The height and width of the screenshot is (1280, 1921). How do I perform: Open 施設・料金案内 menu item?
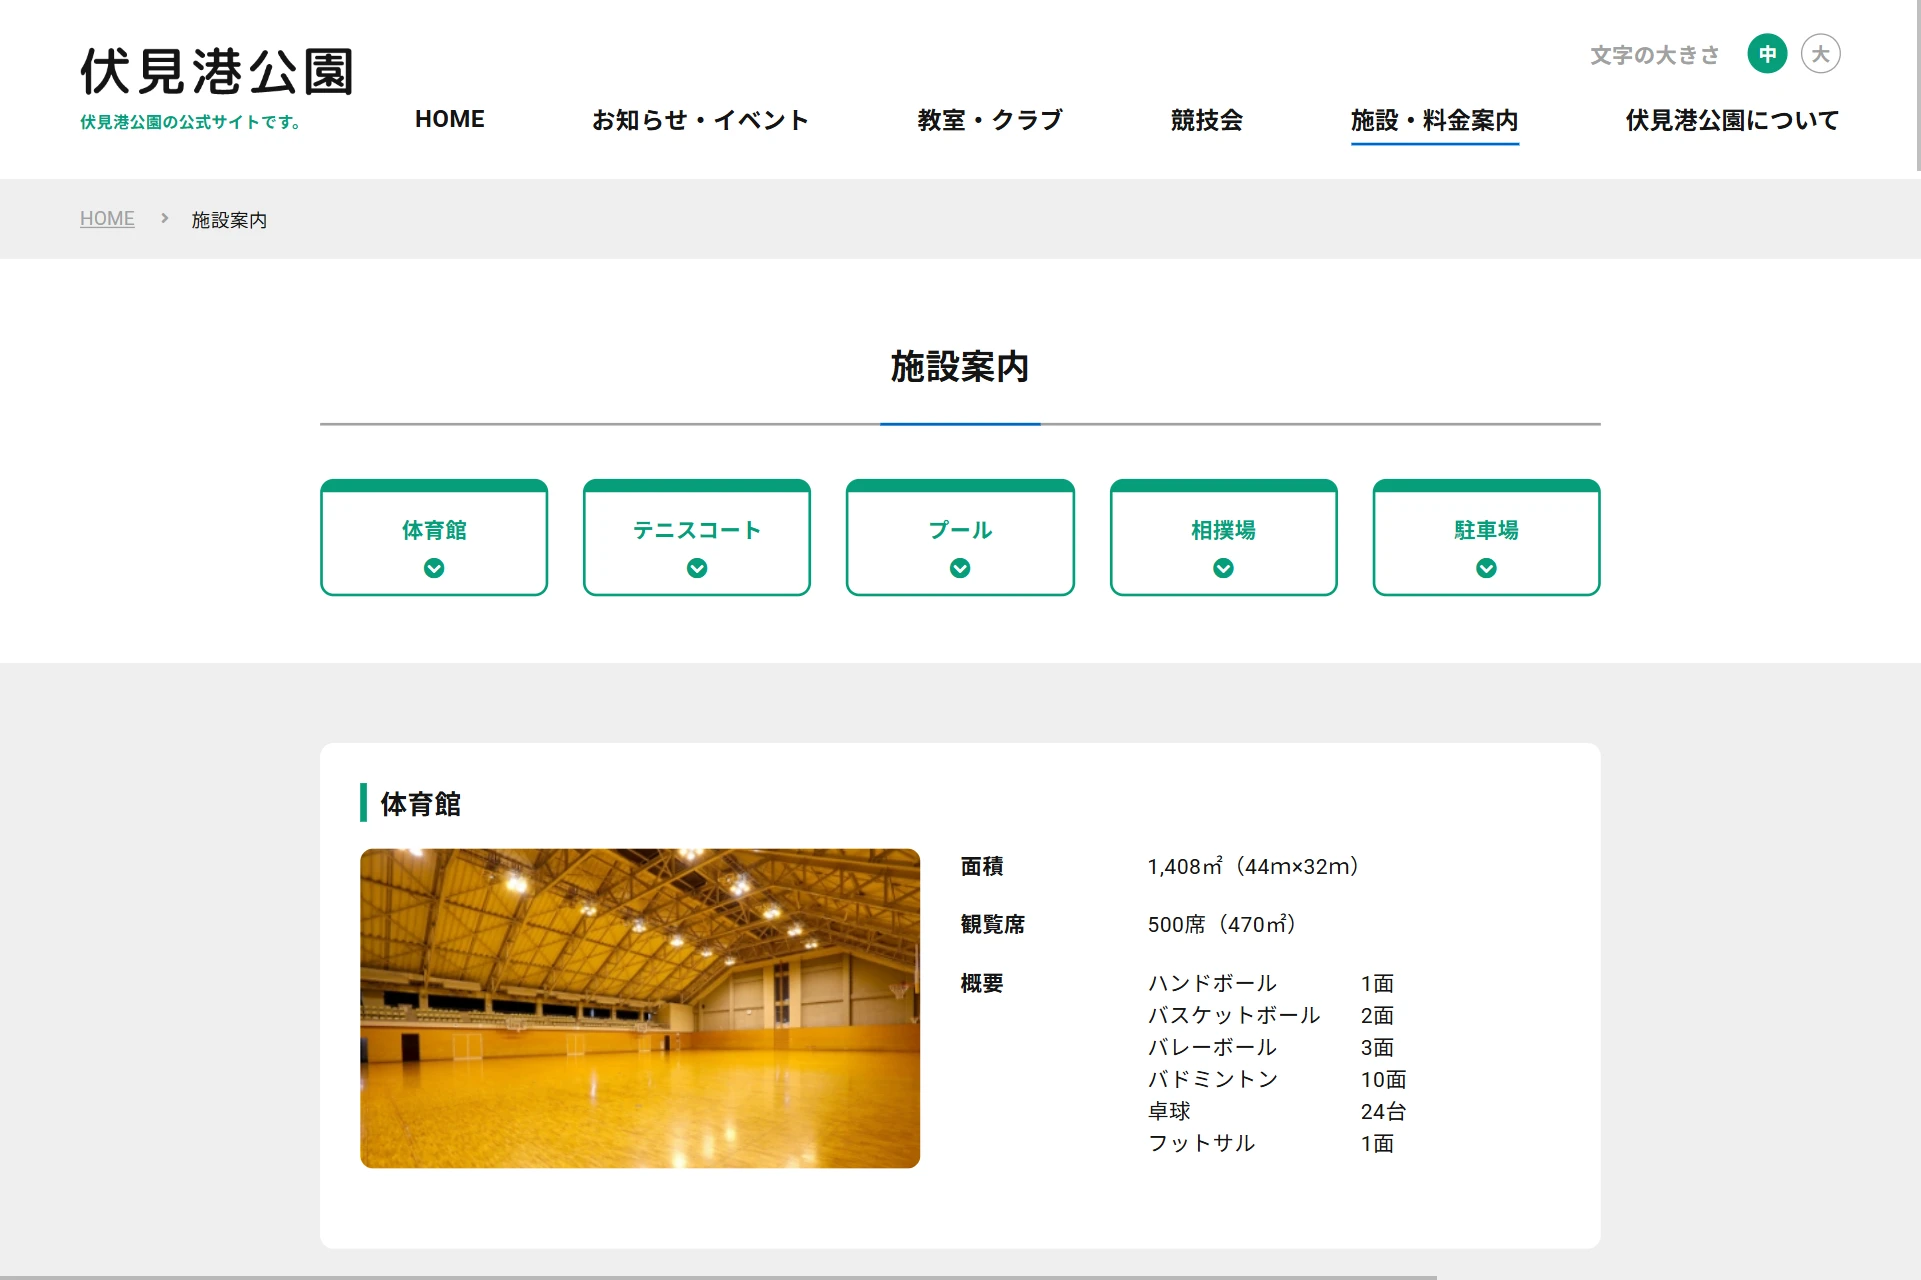(x=1434, y=120)
